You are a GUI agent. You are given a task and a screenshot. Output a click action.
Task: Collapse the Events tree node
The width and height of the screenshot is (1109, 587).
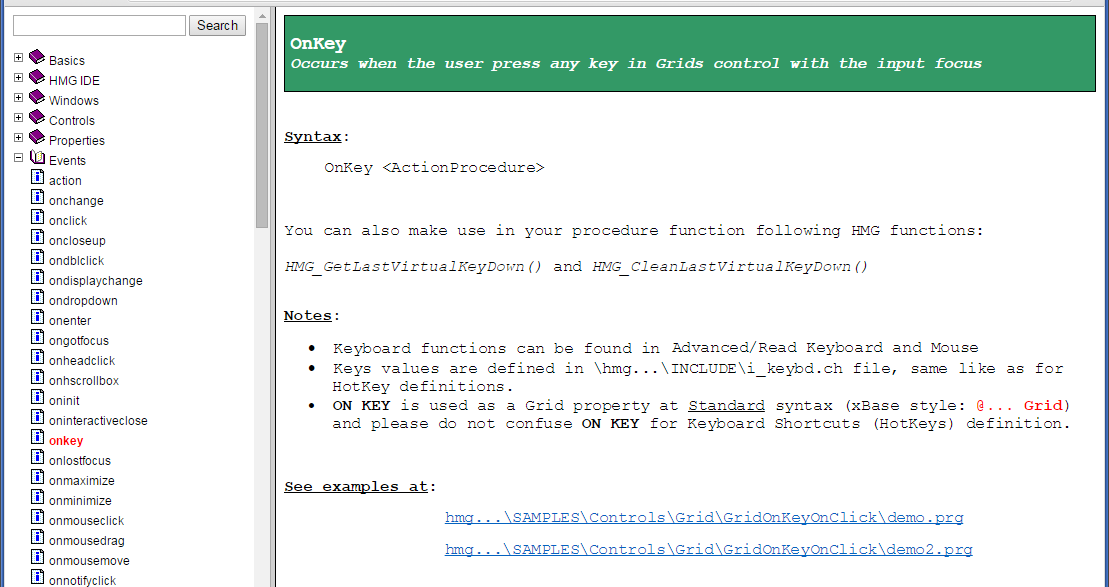point(19,158)
